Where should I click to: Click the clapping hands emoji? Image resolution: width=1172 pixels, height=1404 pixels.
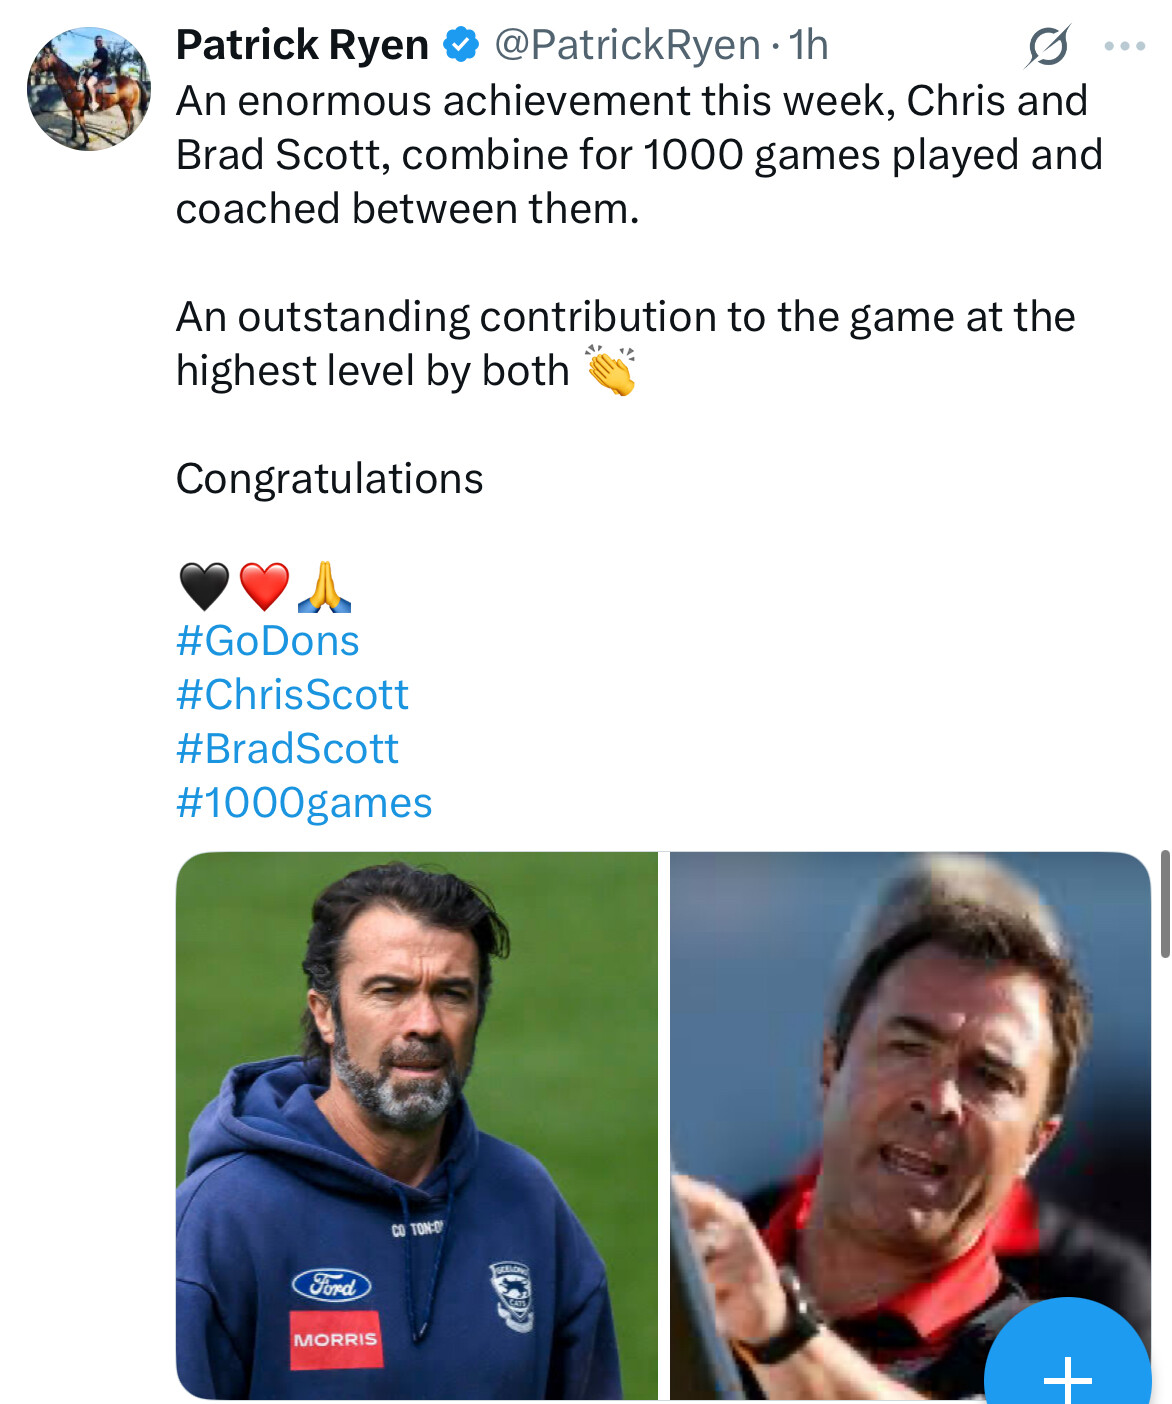click(611, 371)
